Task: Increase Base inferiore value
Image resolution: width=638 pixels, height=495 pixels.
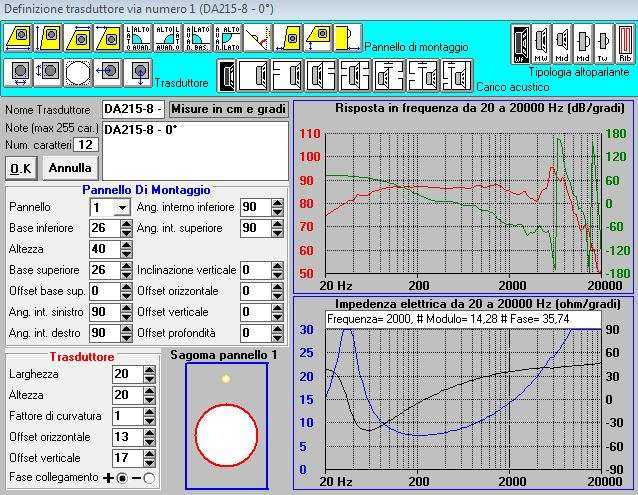Action: click(126, 224)
